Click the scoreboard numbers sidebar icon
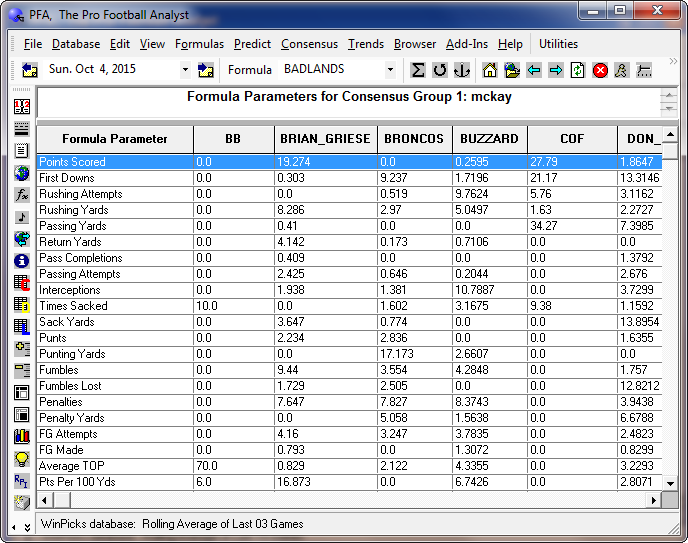Viewport: 688px width, 543px height. pos(22,107)
